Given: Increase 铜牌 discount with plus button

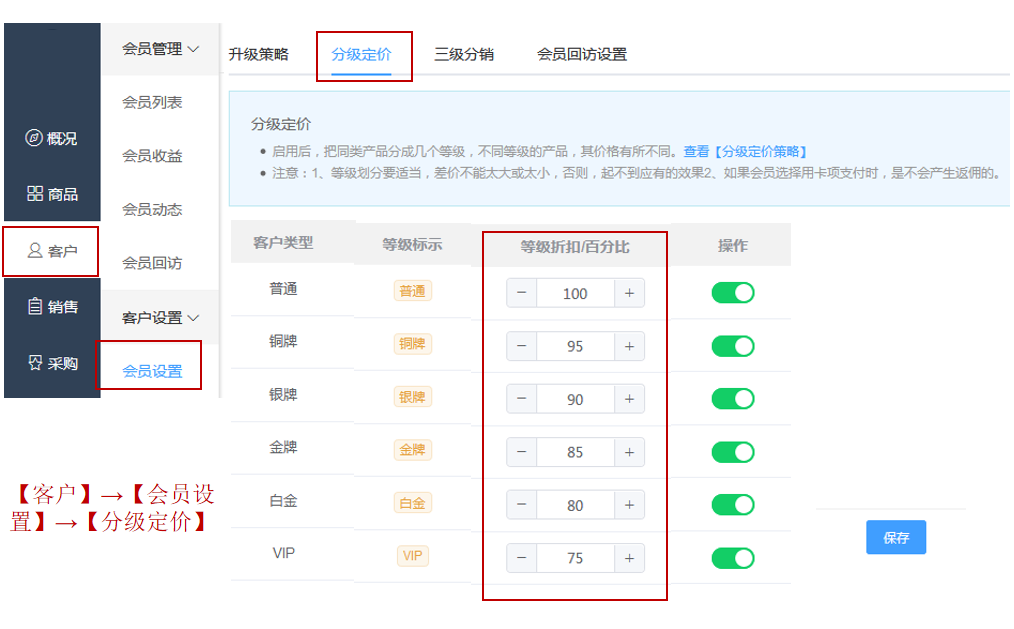Looking at the screenshot, I should click(629, 346).
